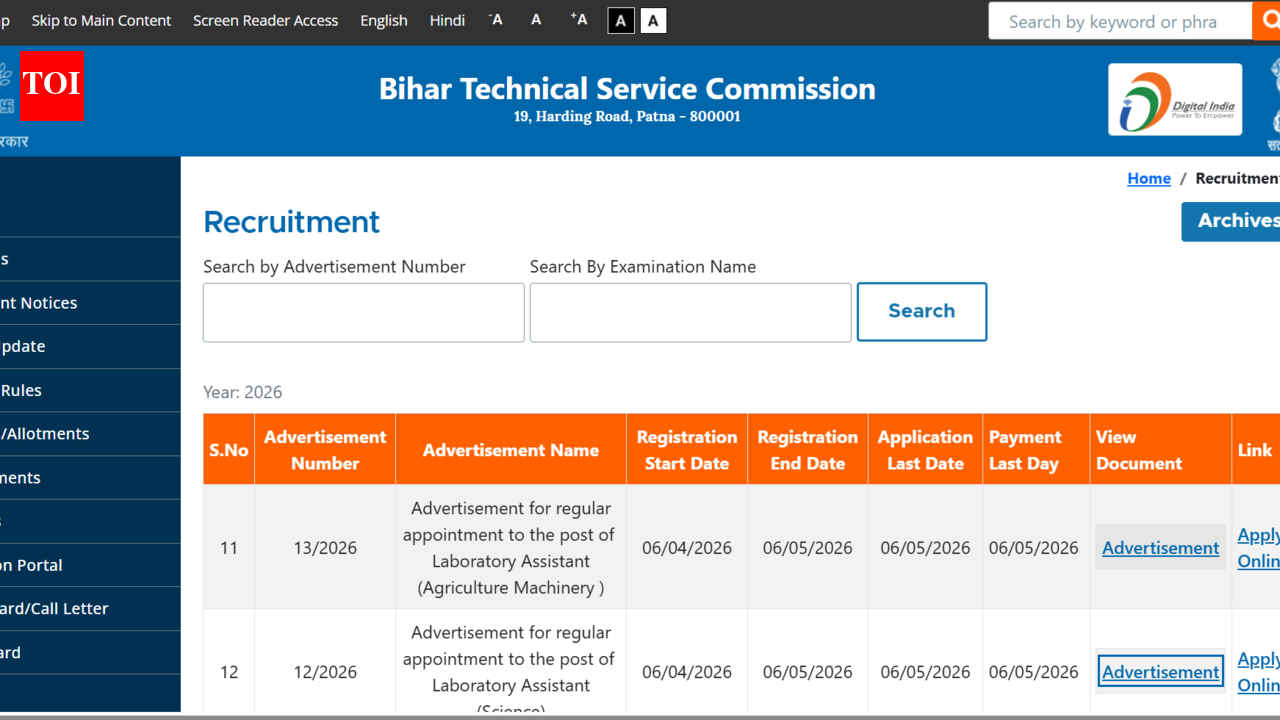The width and height of the screenshot is (1280, 720).
Task: Click the Registration End Date header
Action: (x=808, y=450)
